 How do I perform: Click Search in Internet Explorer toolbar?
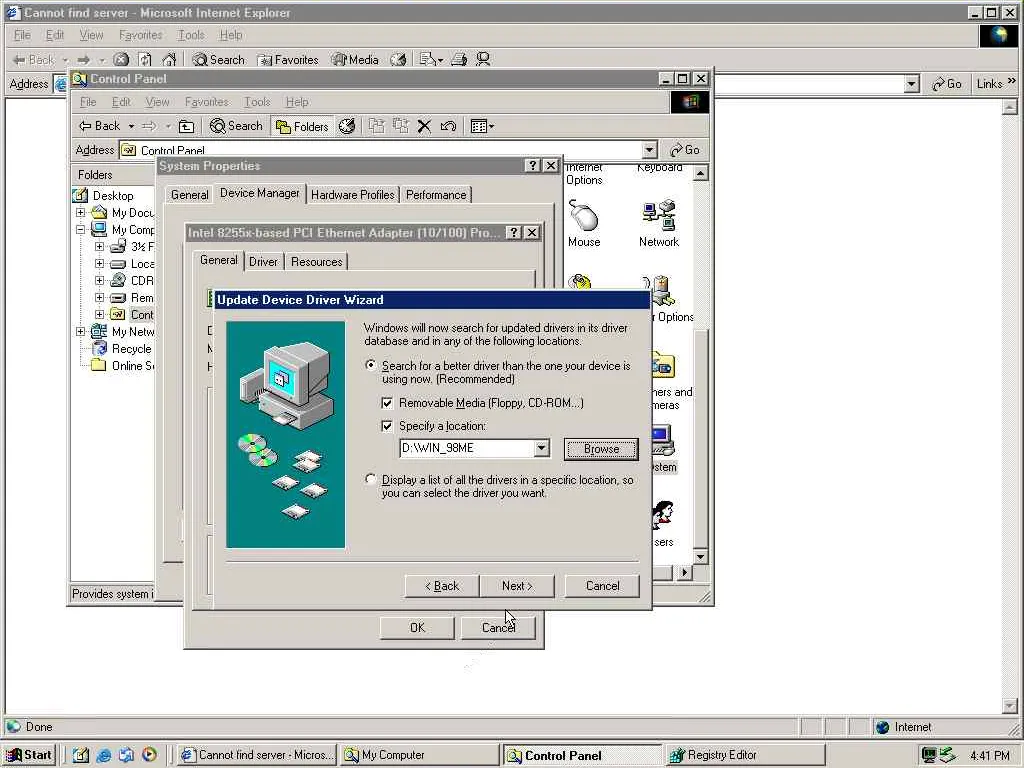[x=219, y=59]
